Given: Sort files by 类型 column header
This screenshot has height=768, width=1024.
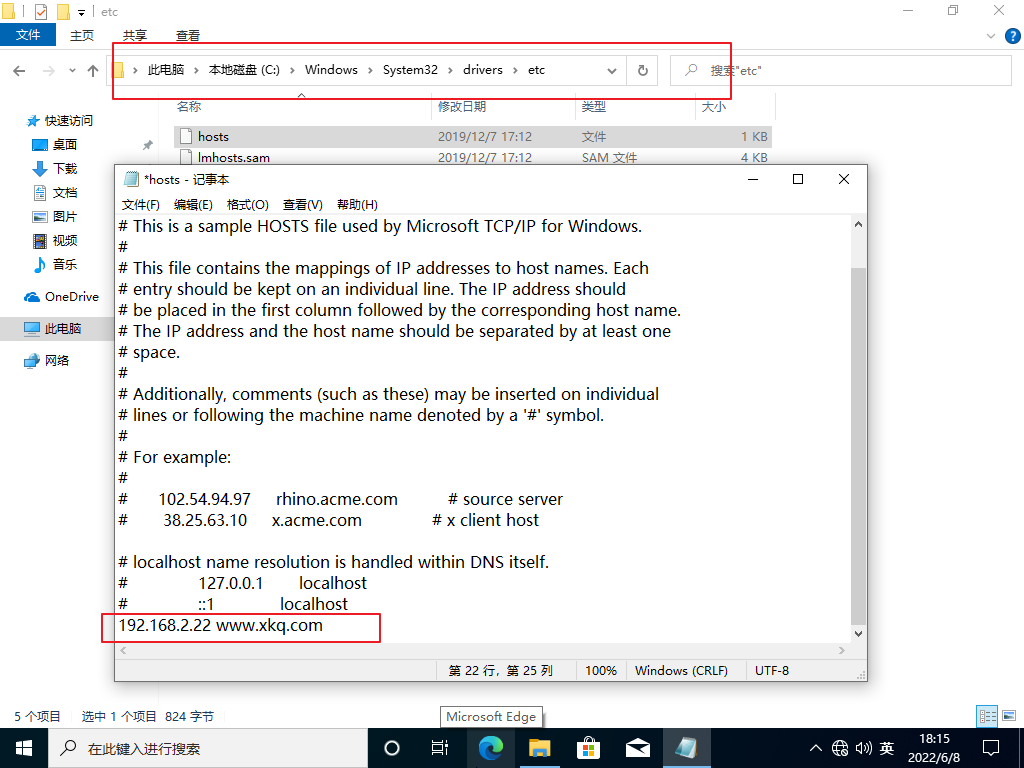Looking at the screenshot, I should coord(594,106).
